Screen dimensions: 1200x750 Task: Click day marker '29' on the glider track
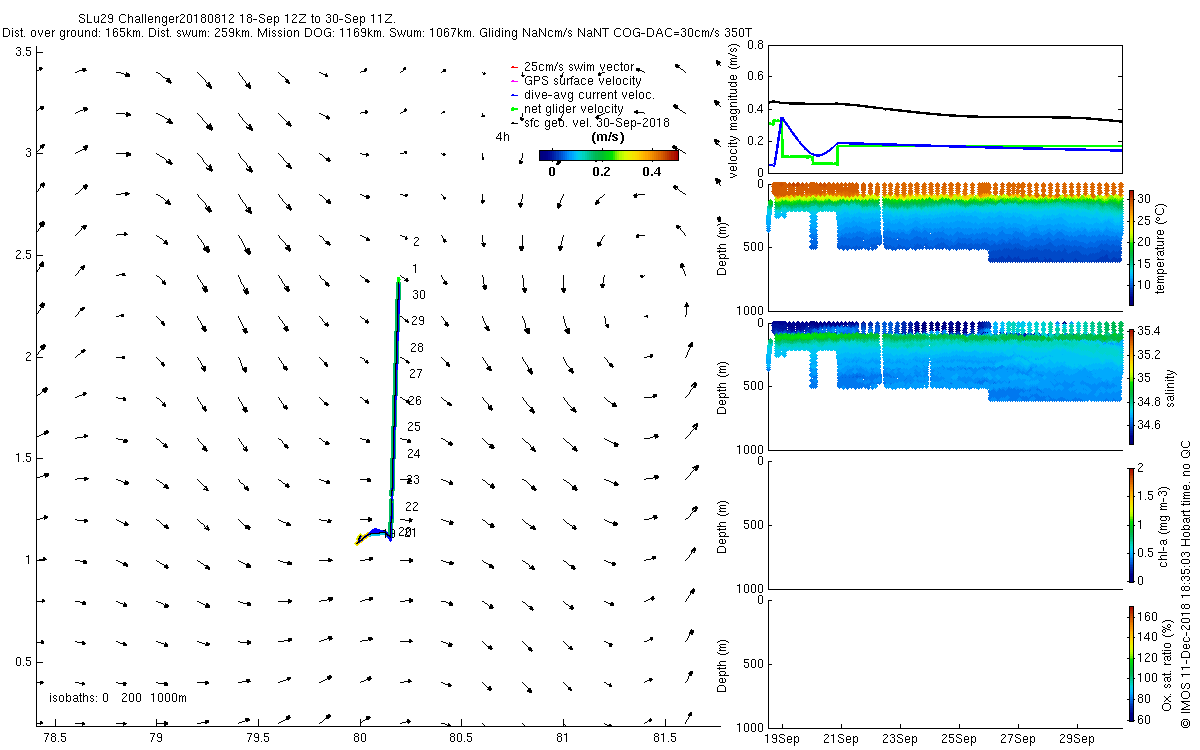[x=418, y=321]
